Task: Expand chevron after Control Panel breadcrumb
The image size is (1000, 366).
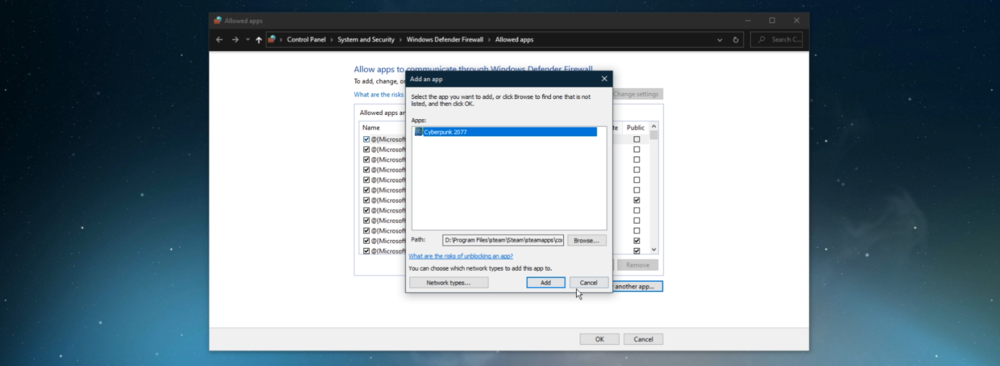Action: click(332, 40)
